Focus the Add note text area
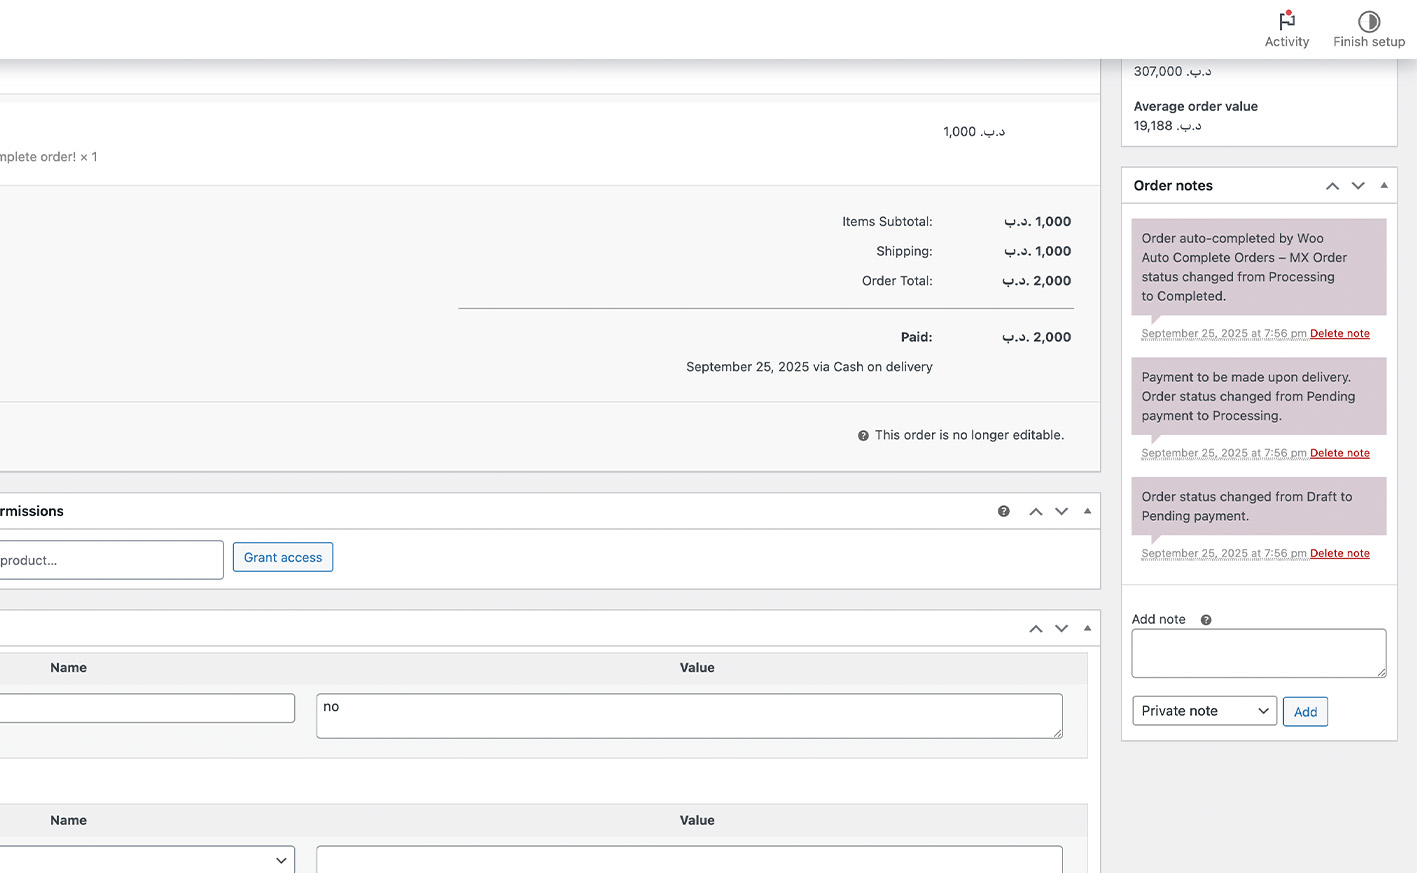Screen dimensions: 1417x873 pyautogui.click(x=1258, y=653)
